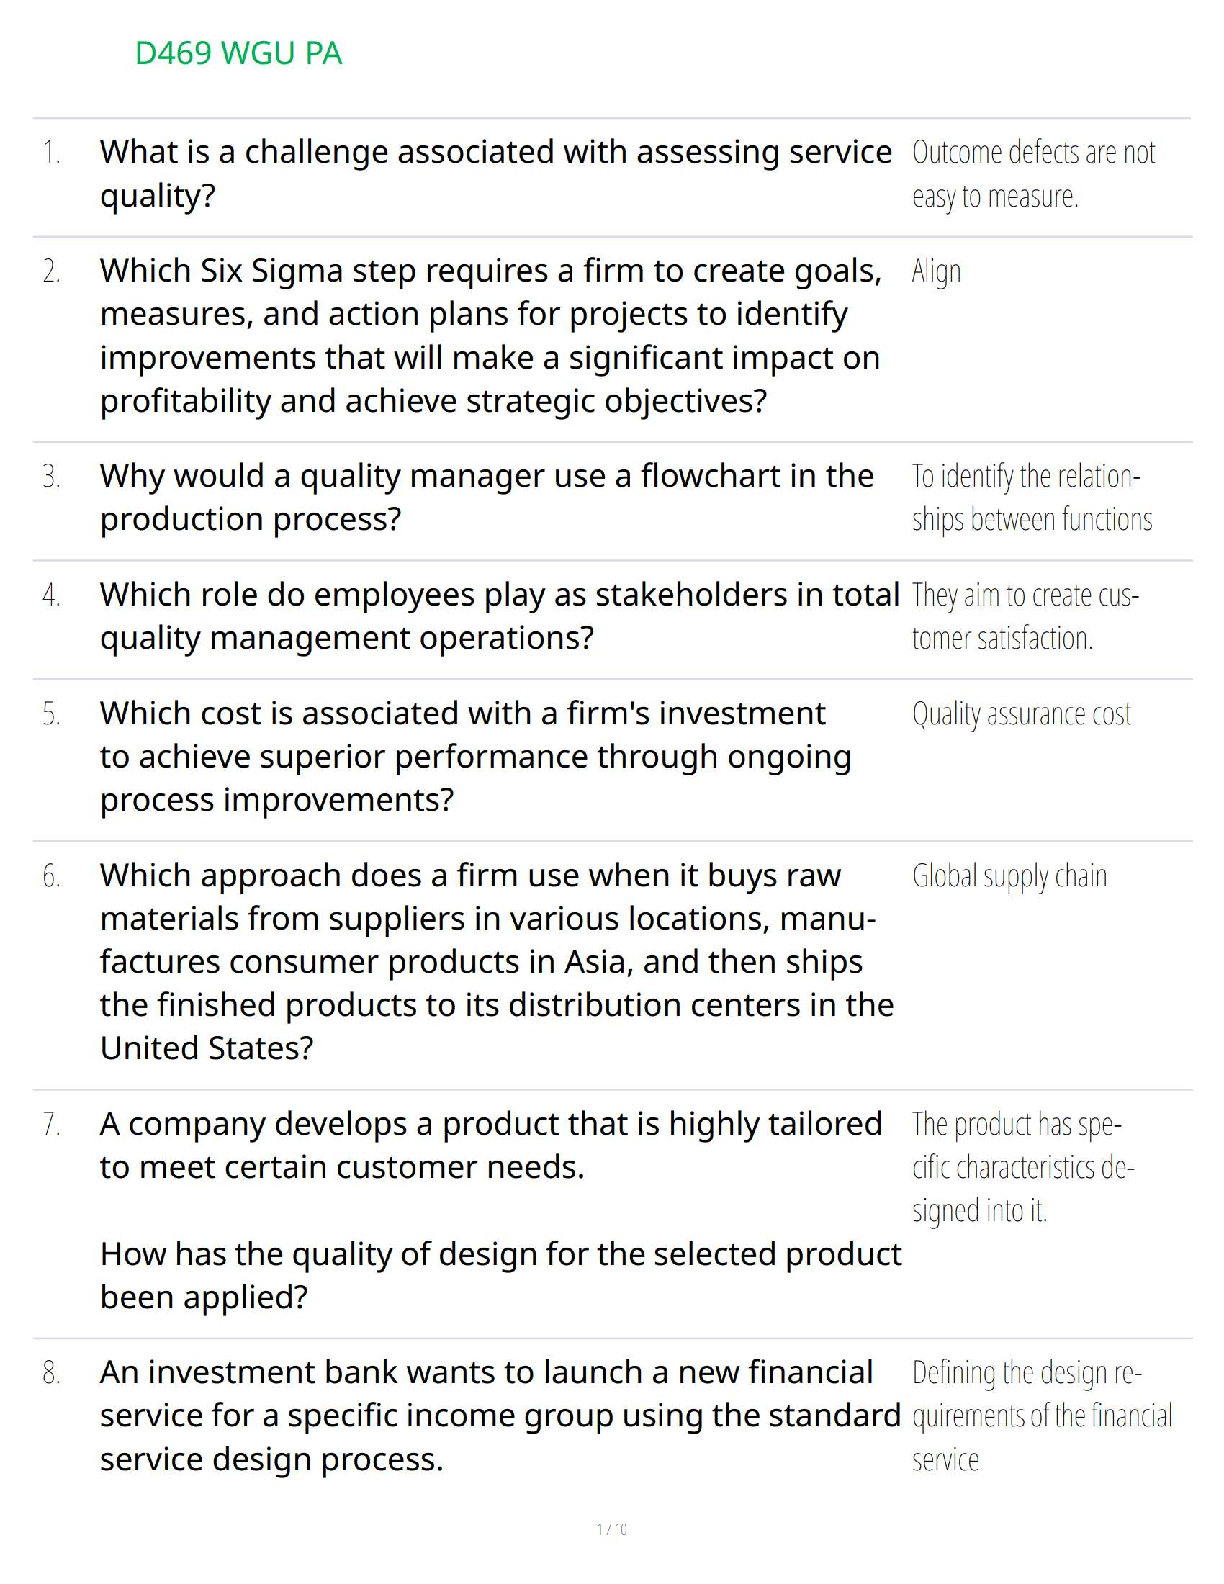
Task: Click answer 'They aim to create customer satisfaction'
Action: click(x=1024, y=616)
